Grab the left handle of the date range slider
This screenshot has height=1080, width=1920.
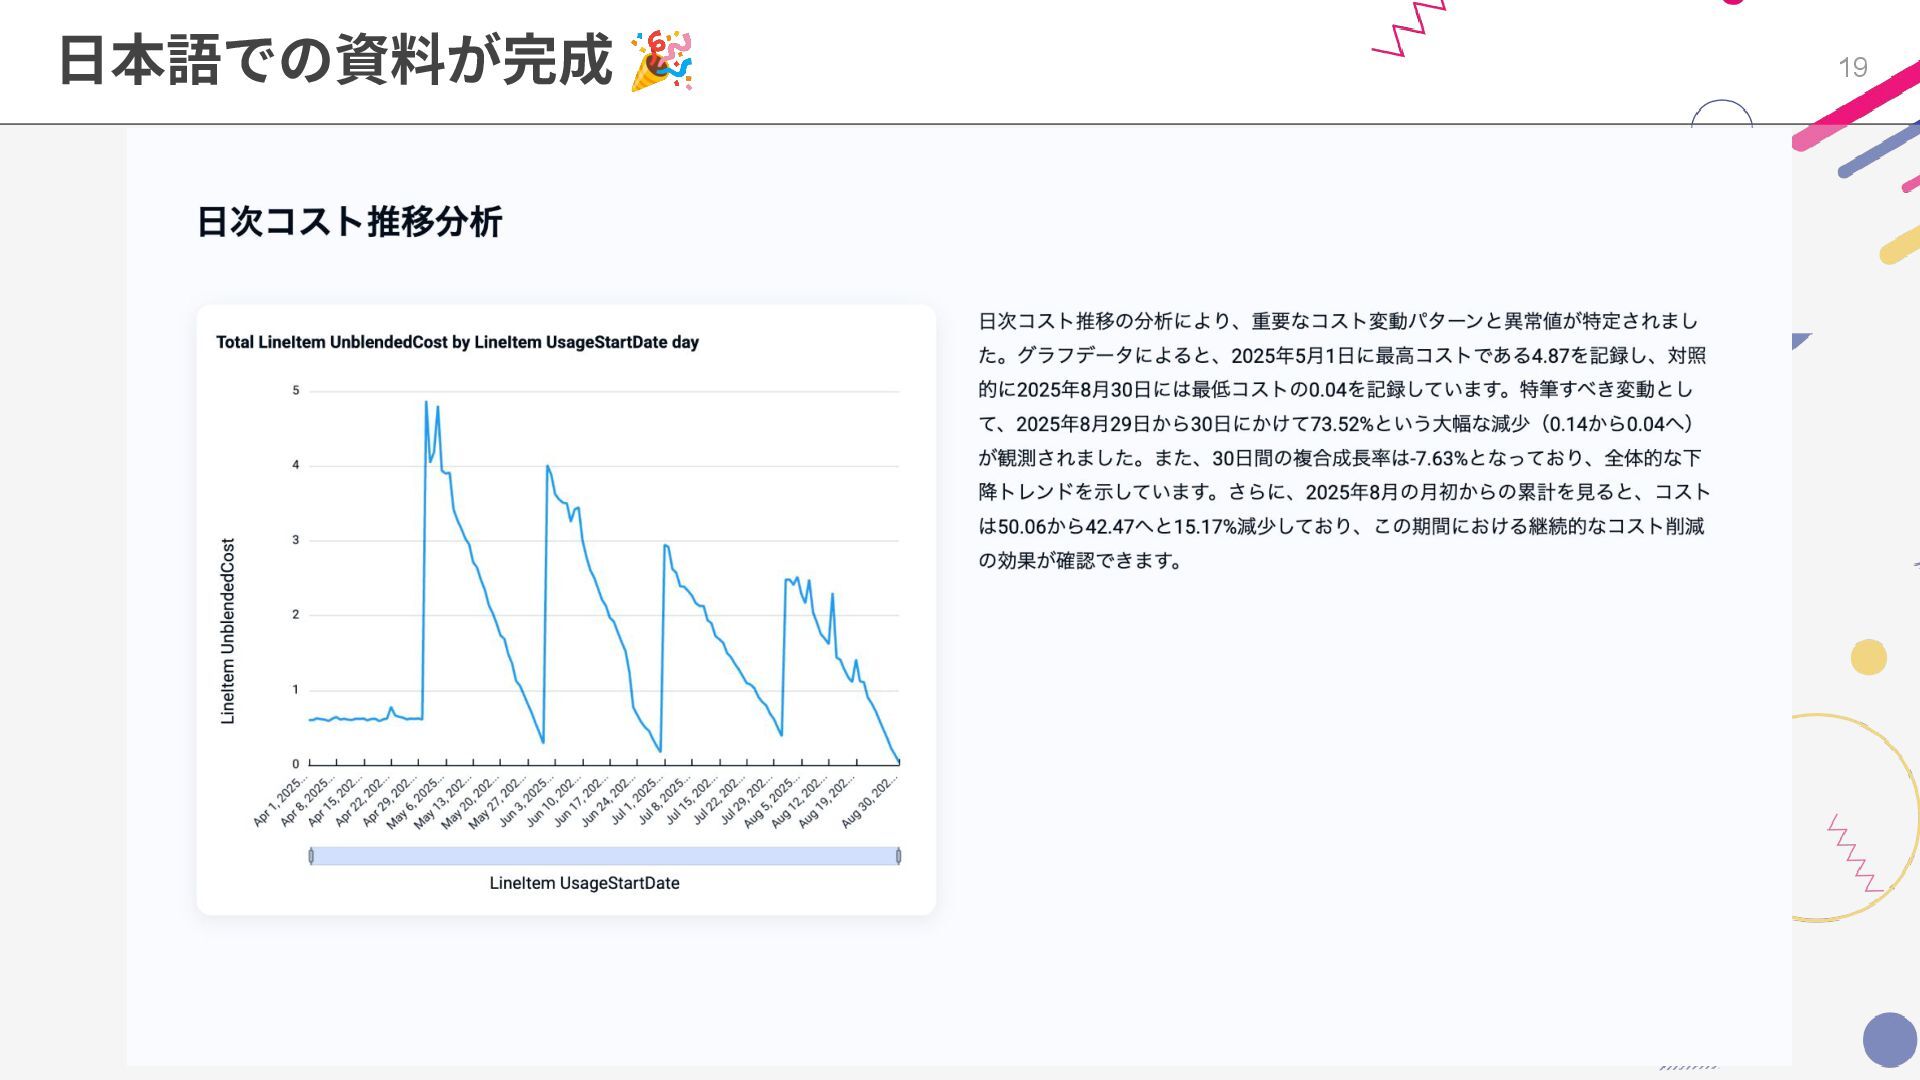point(311,856)
